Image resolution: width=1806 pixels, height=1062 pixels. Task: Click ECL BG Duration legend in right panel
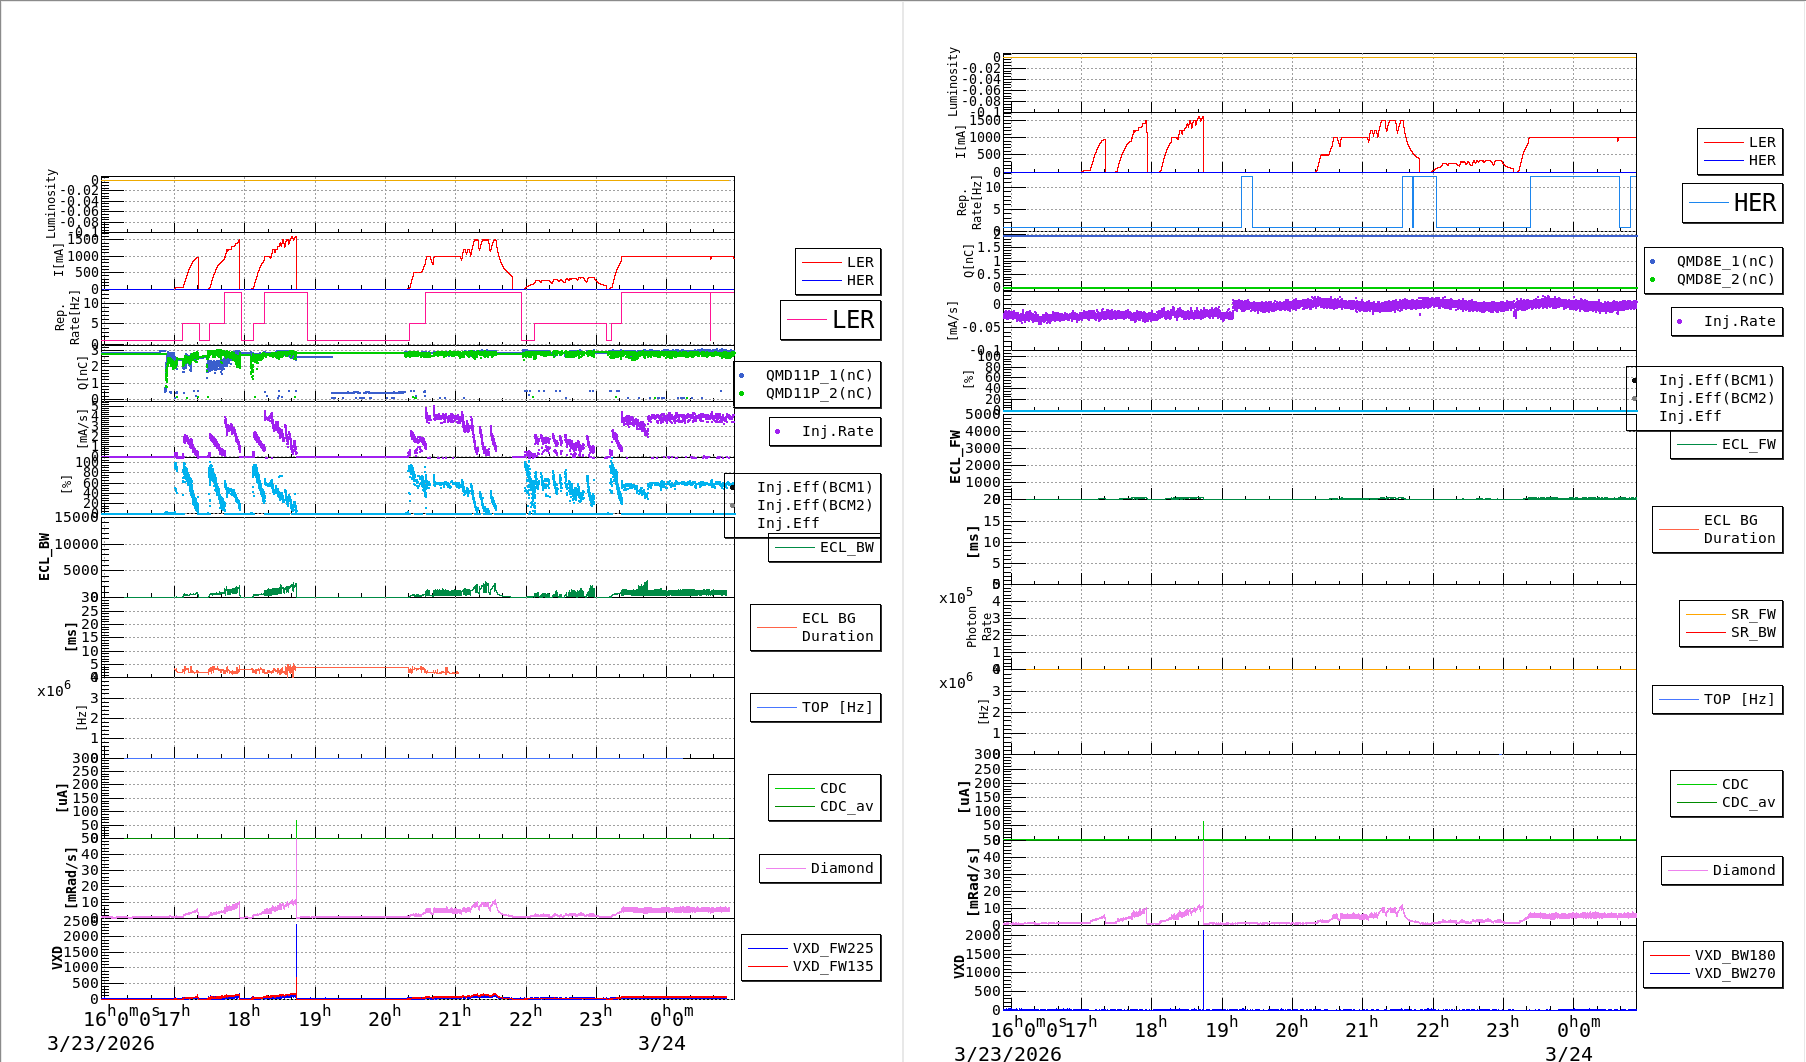[x=1738, y=529]
